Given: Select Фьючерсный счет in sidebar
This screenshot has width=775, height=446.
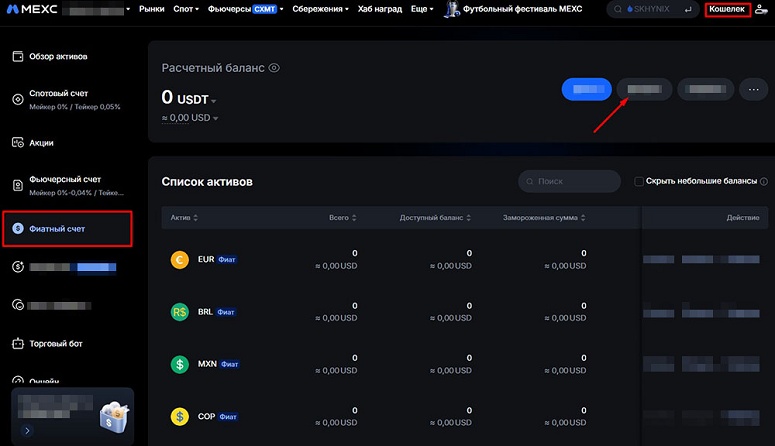Looking at the screenshot, I should (65, 179).
